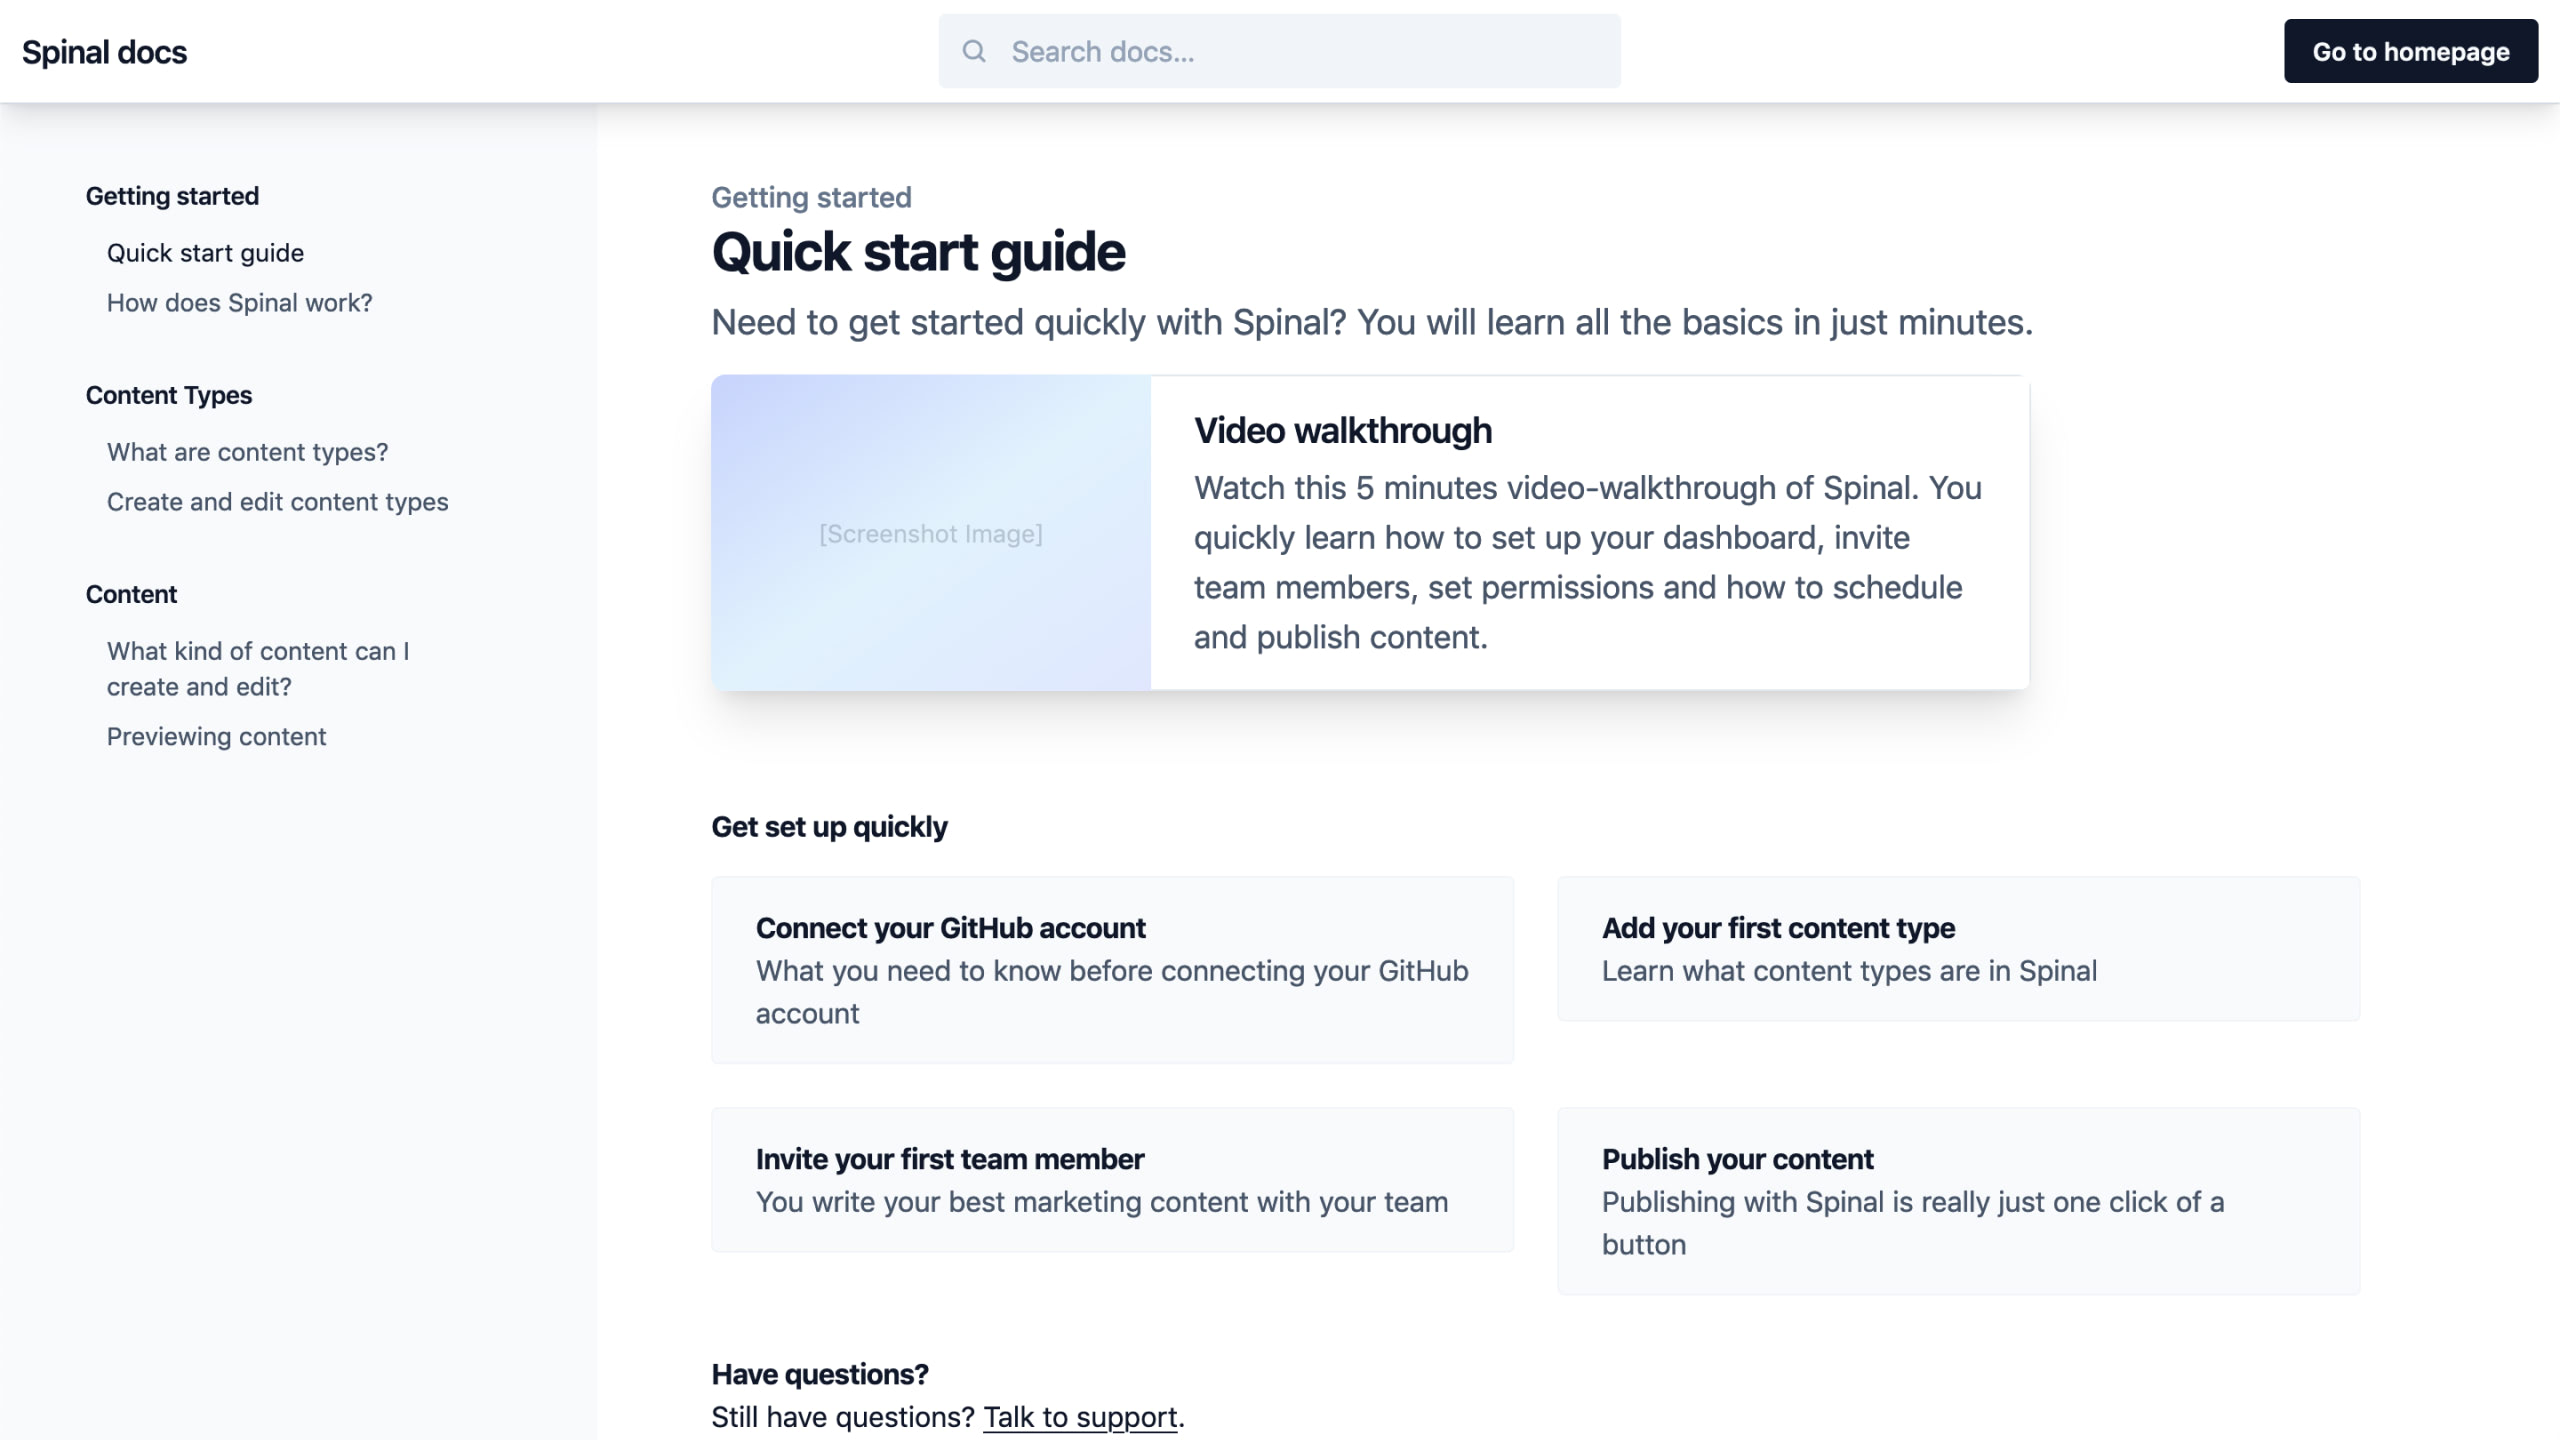Screen dimensions: 2560x1440
Task: Go to Create and edit content types
Action: pos(277,502)
